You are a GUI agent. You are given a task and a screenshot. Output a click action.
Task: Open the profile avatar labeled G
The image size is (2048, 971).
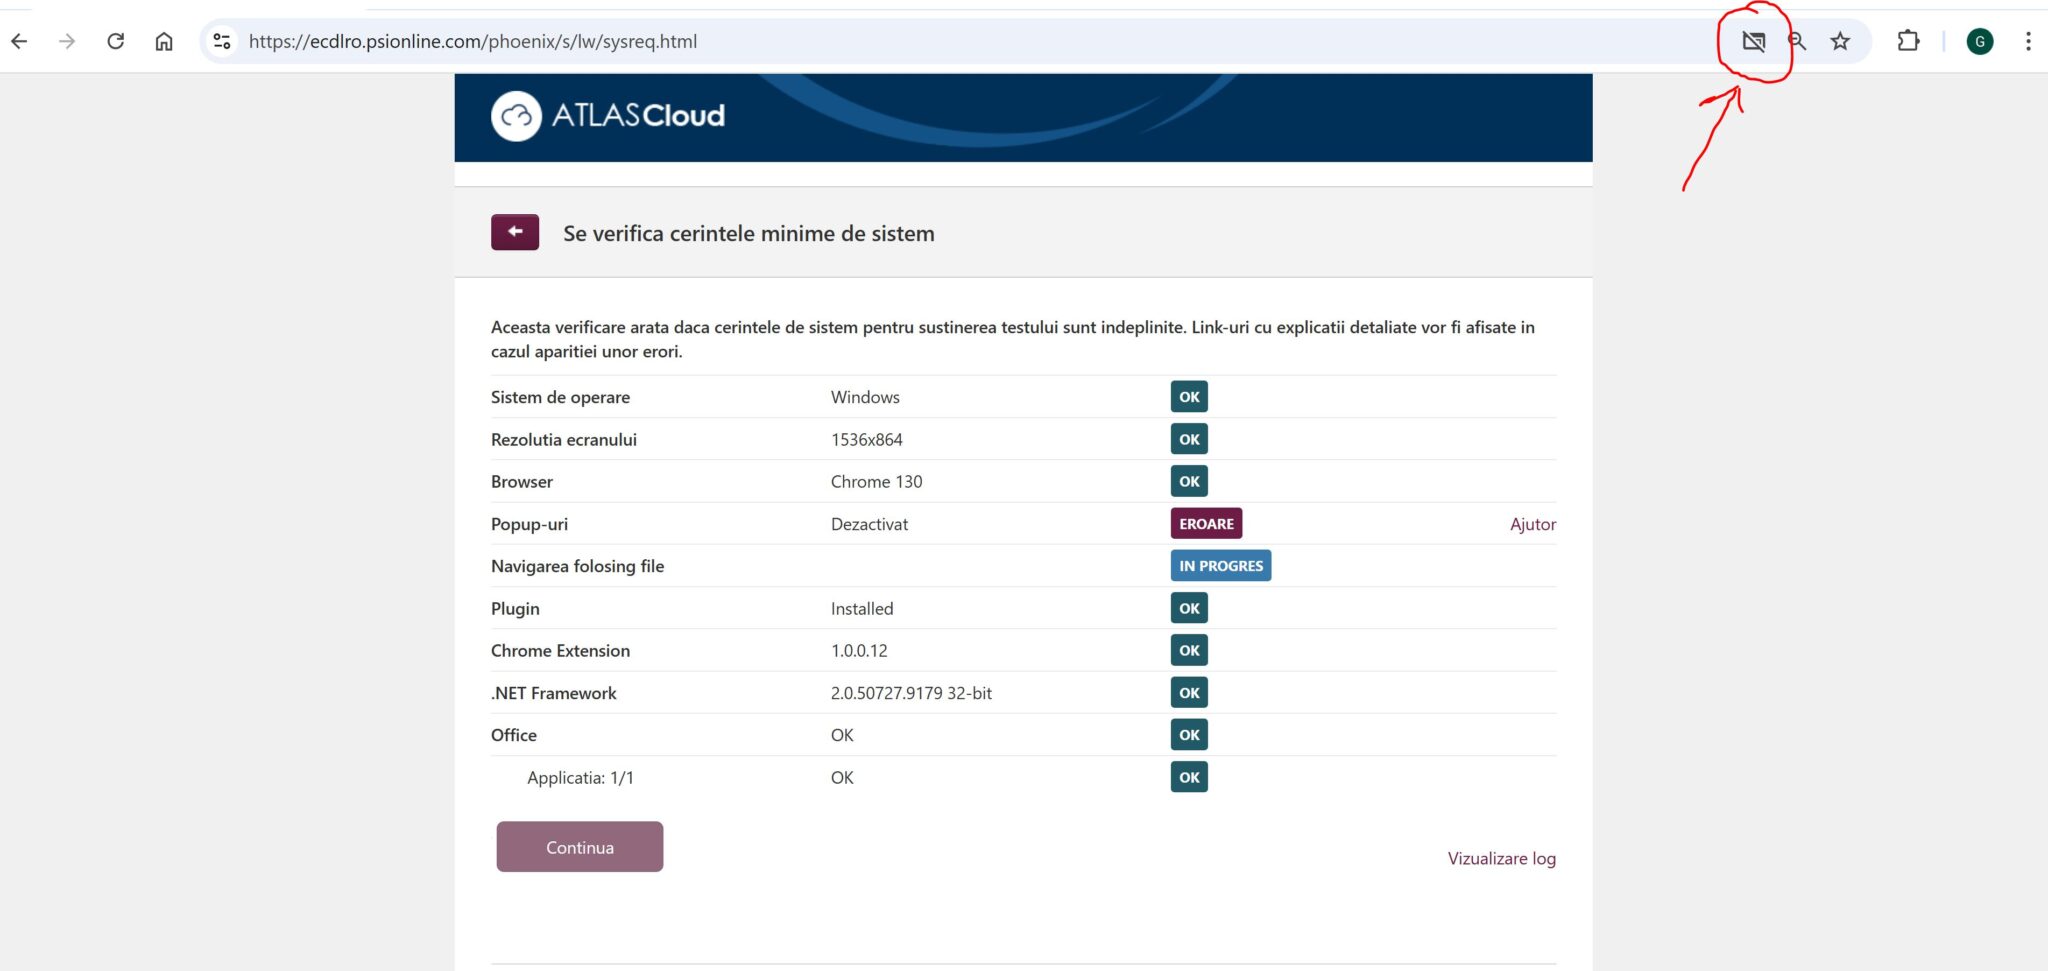pyautogui.click(x=1981, y=41)
